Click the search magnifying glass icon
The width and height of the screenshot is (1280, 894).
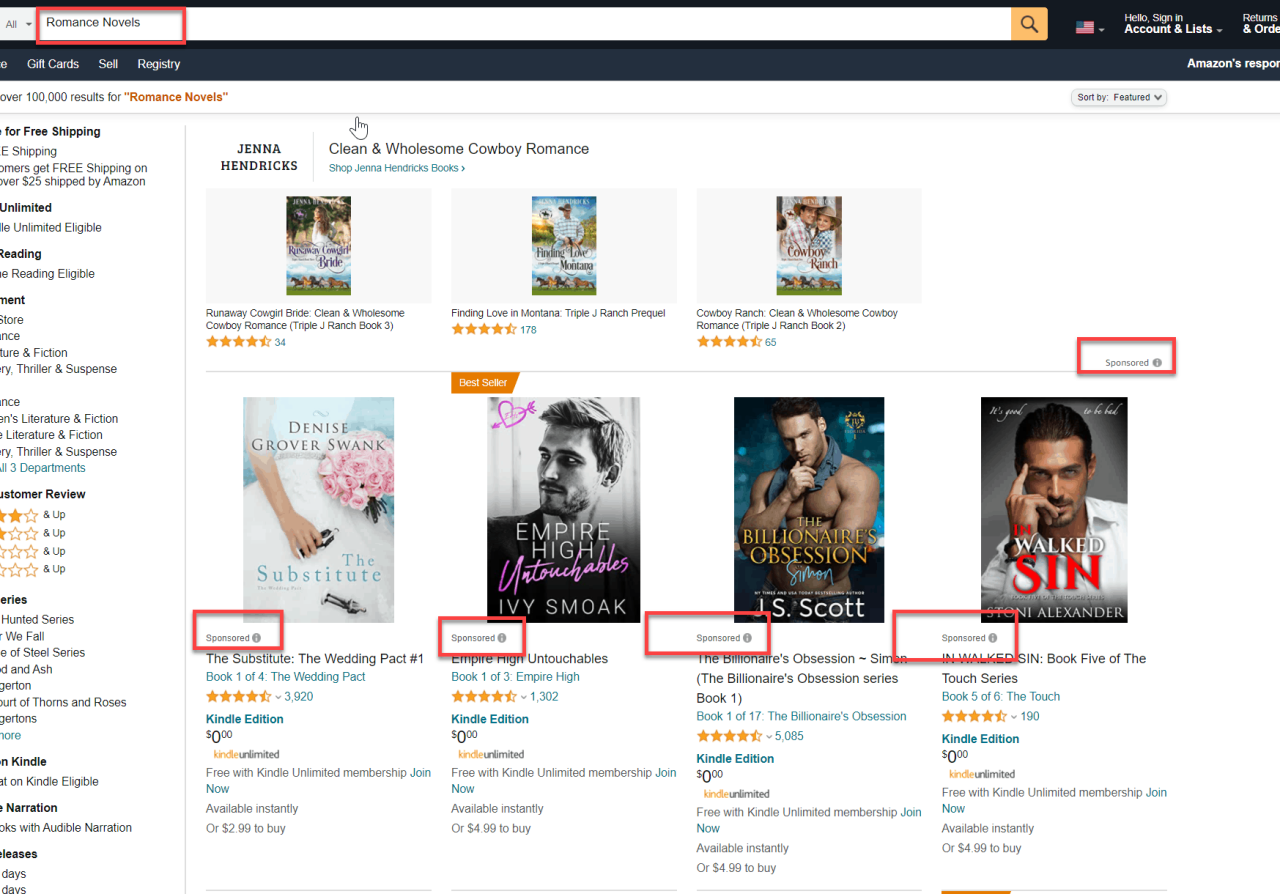1029,22
